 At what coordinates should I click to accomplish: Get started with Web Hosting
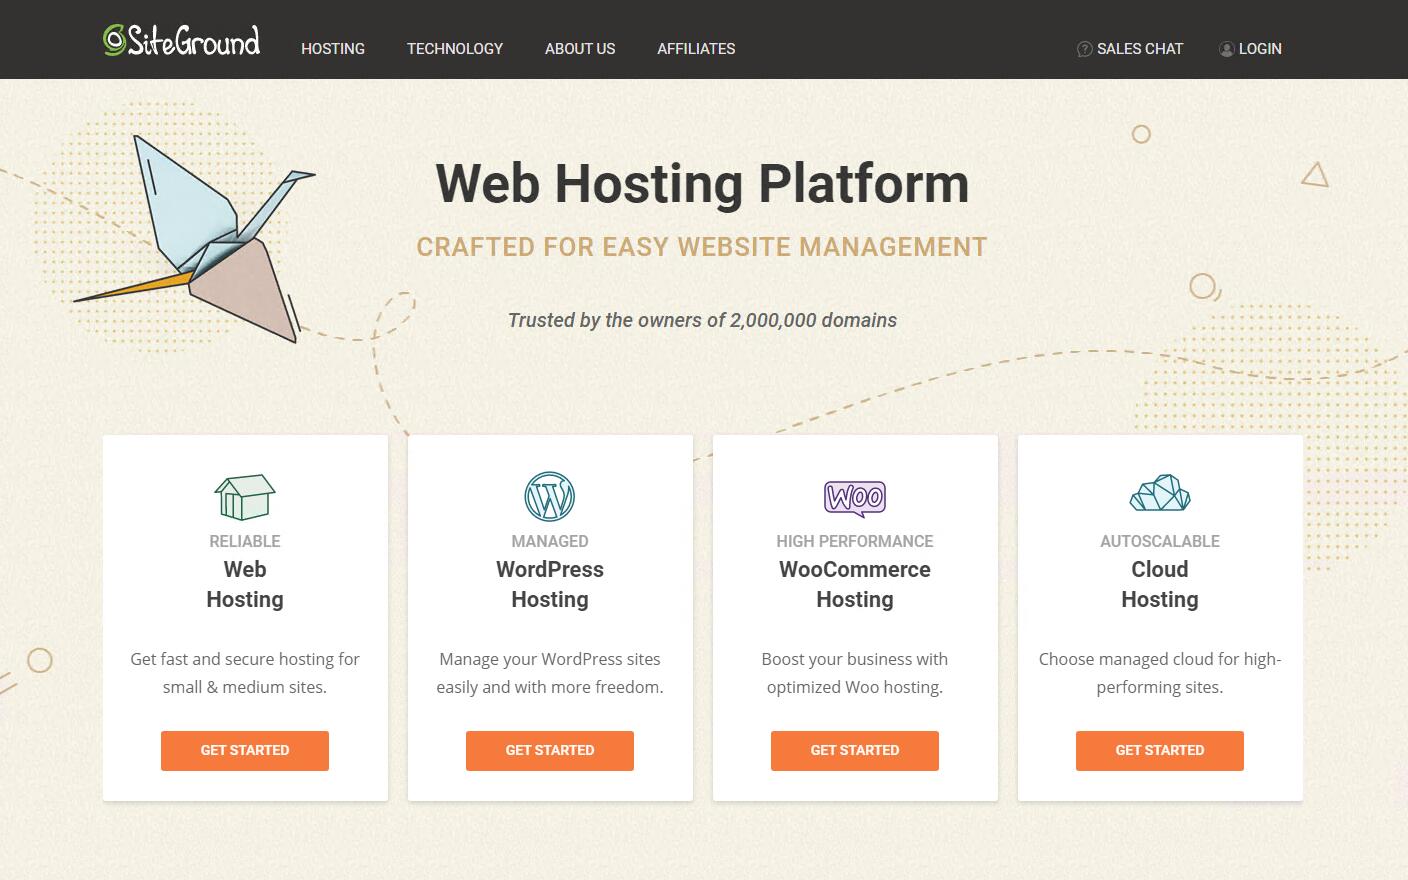pos(245,751)
